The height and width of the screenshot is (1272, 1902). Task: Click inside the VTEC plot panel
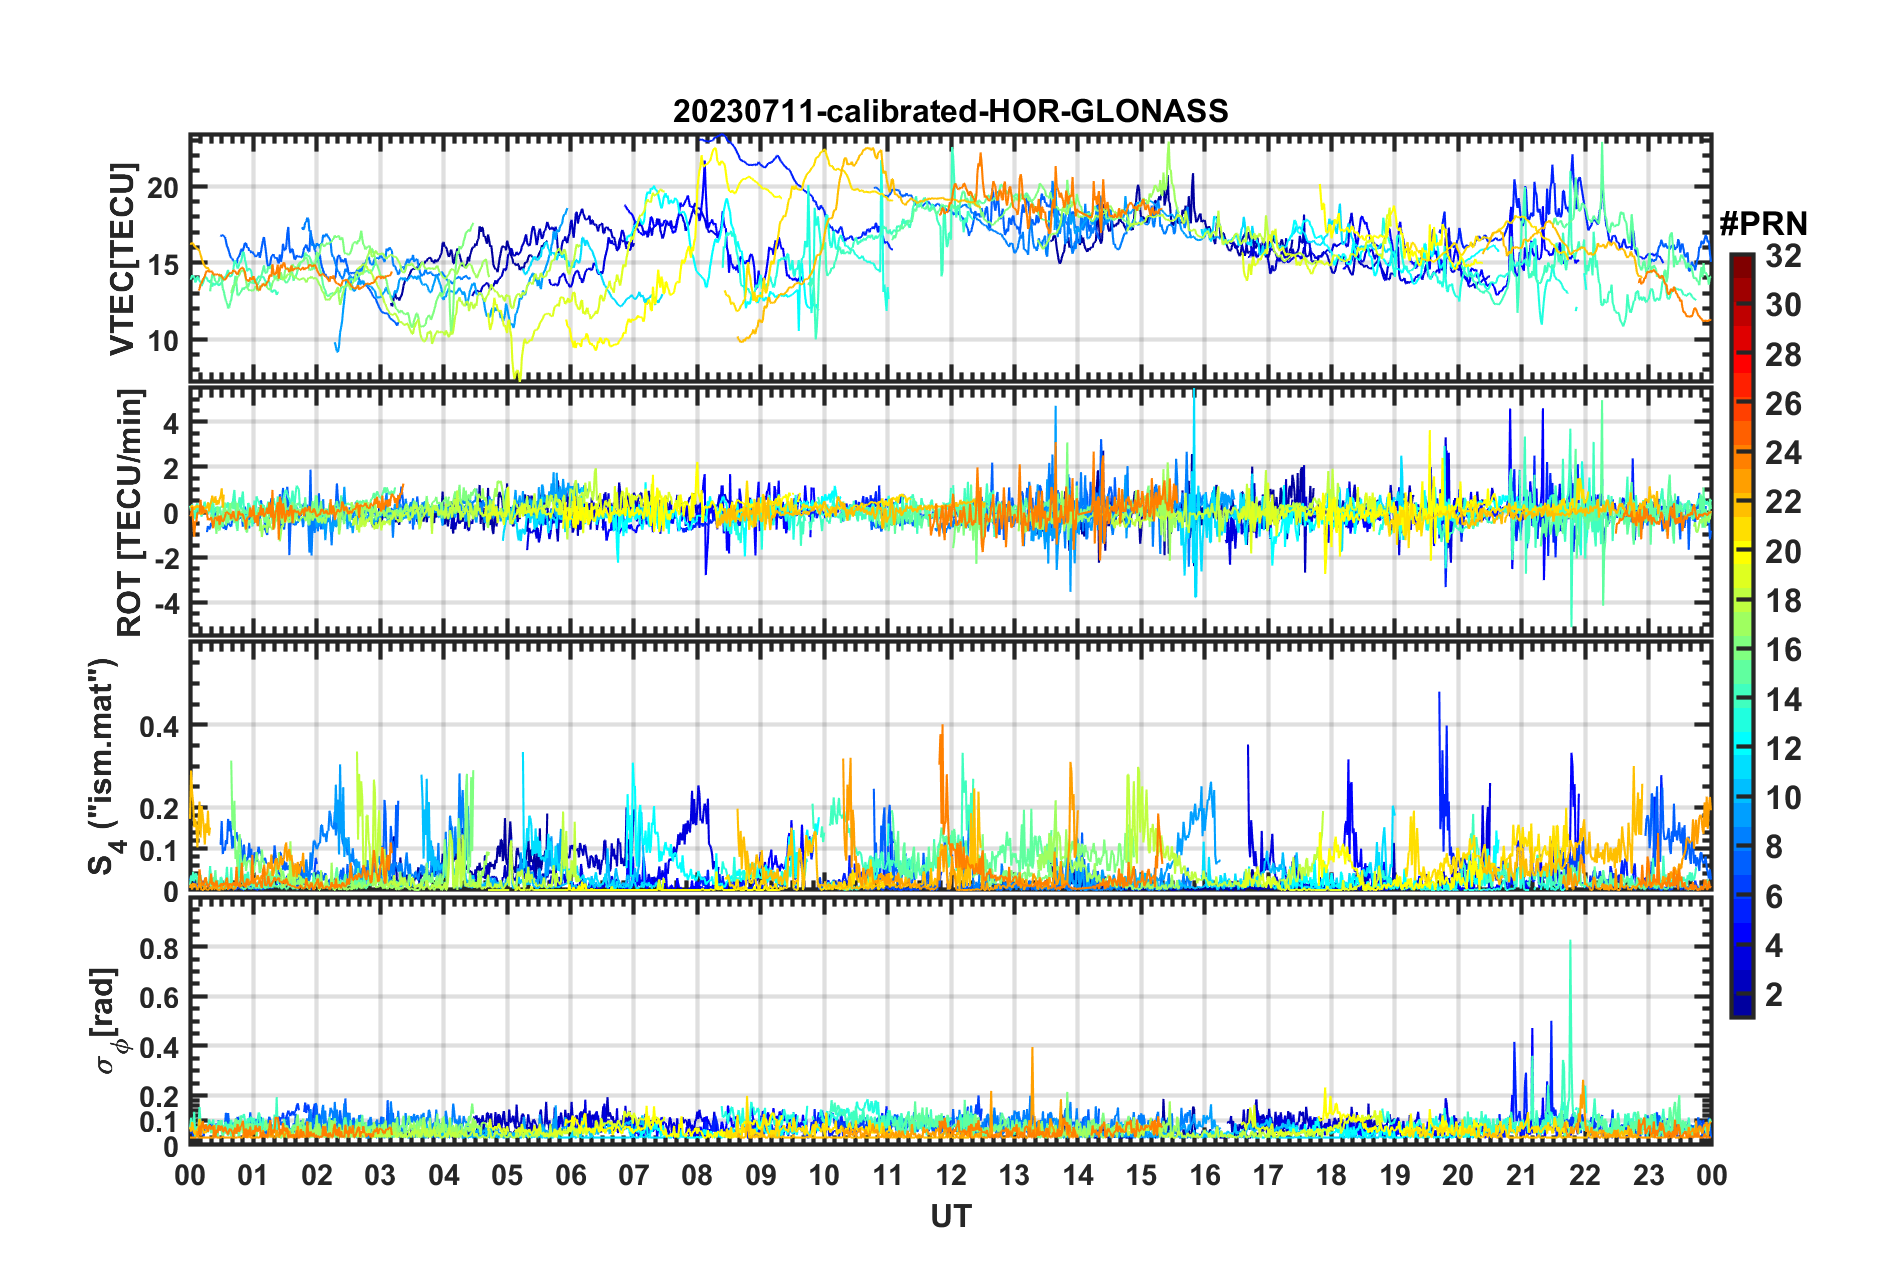point(950,257)
